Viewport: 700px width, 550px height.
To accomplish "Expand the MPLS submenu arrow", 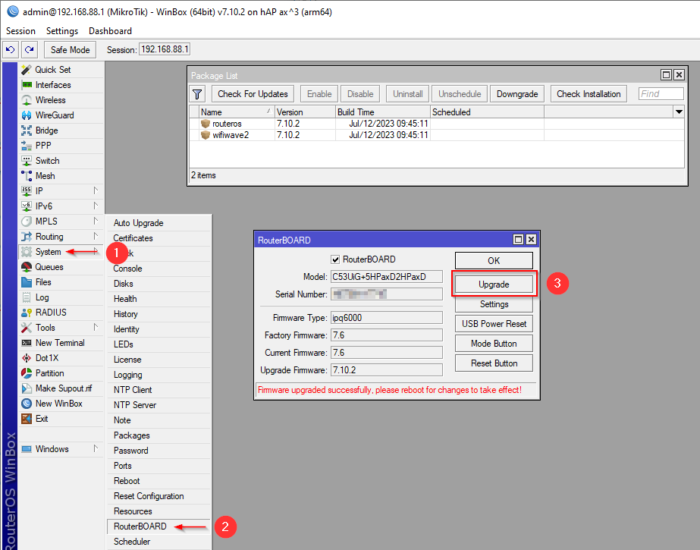I will 95,221.
